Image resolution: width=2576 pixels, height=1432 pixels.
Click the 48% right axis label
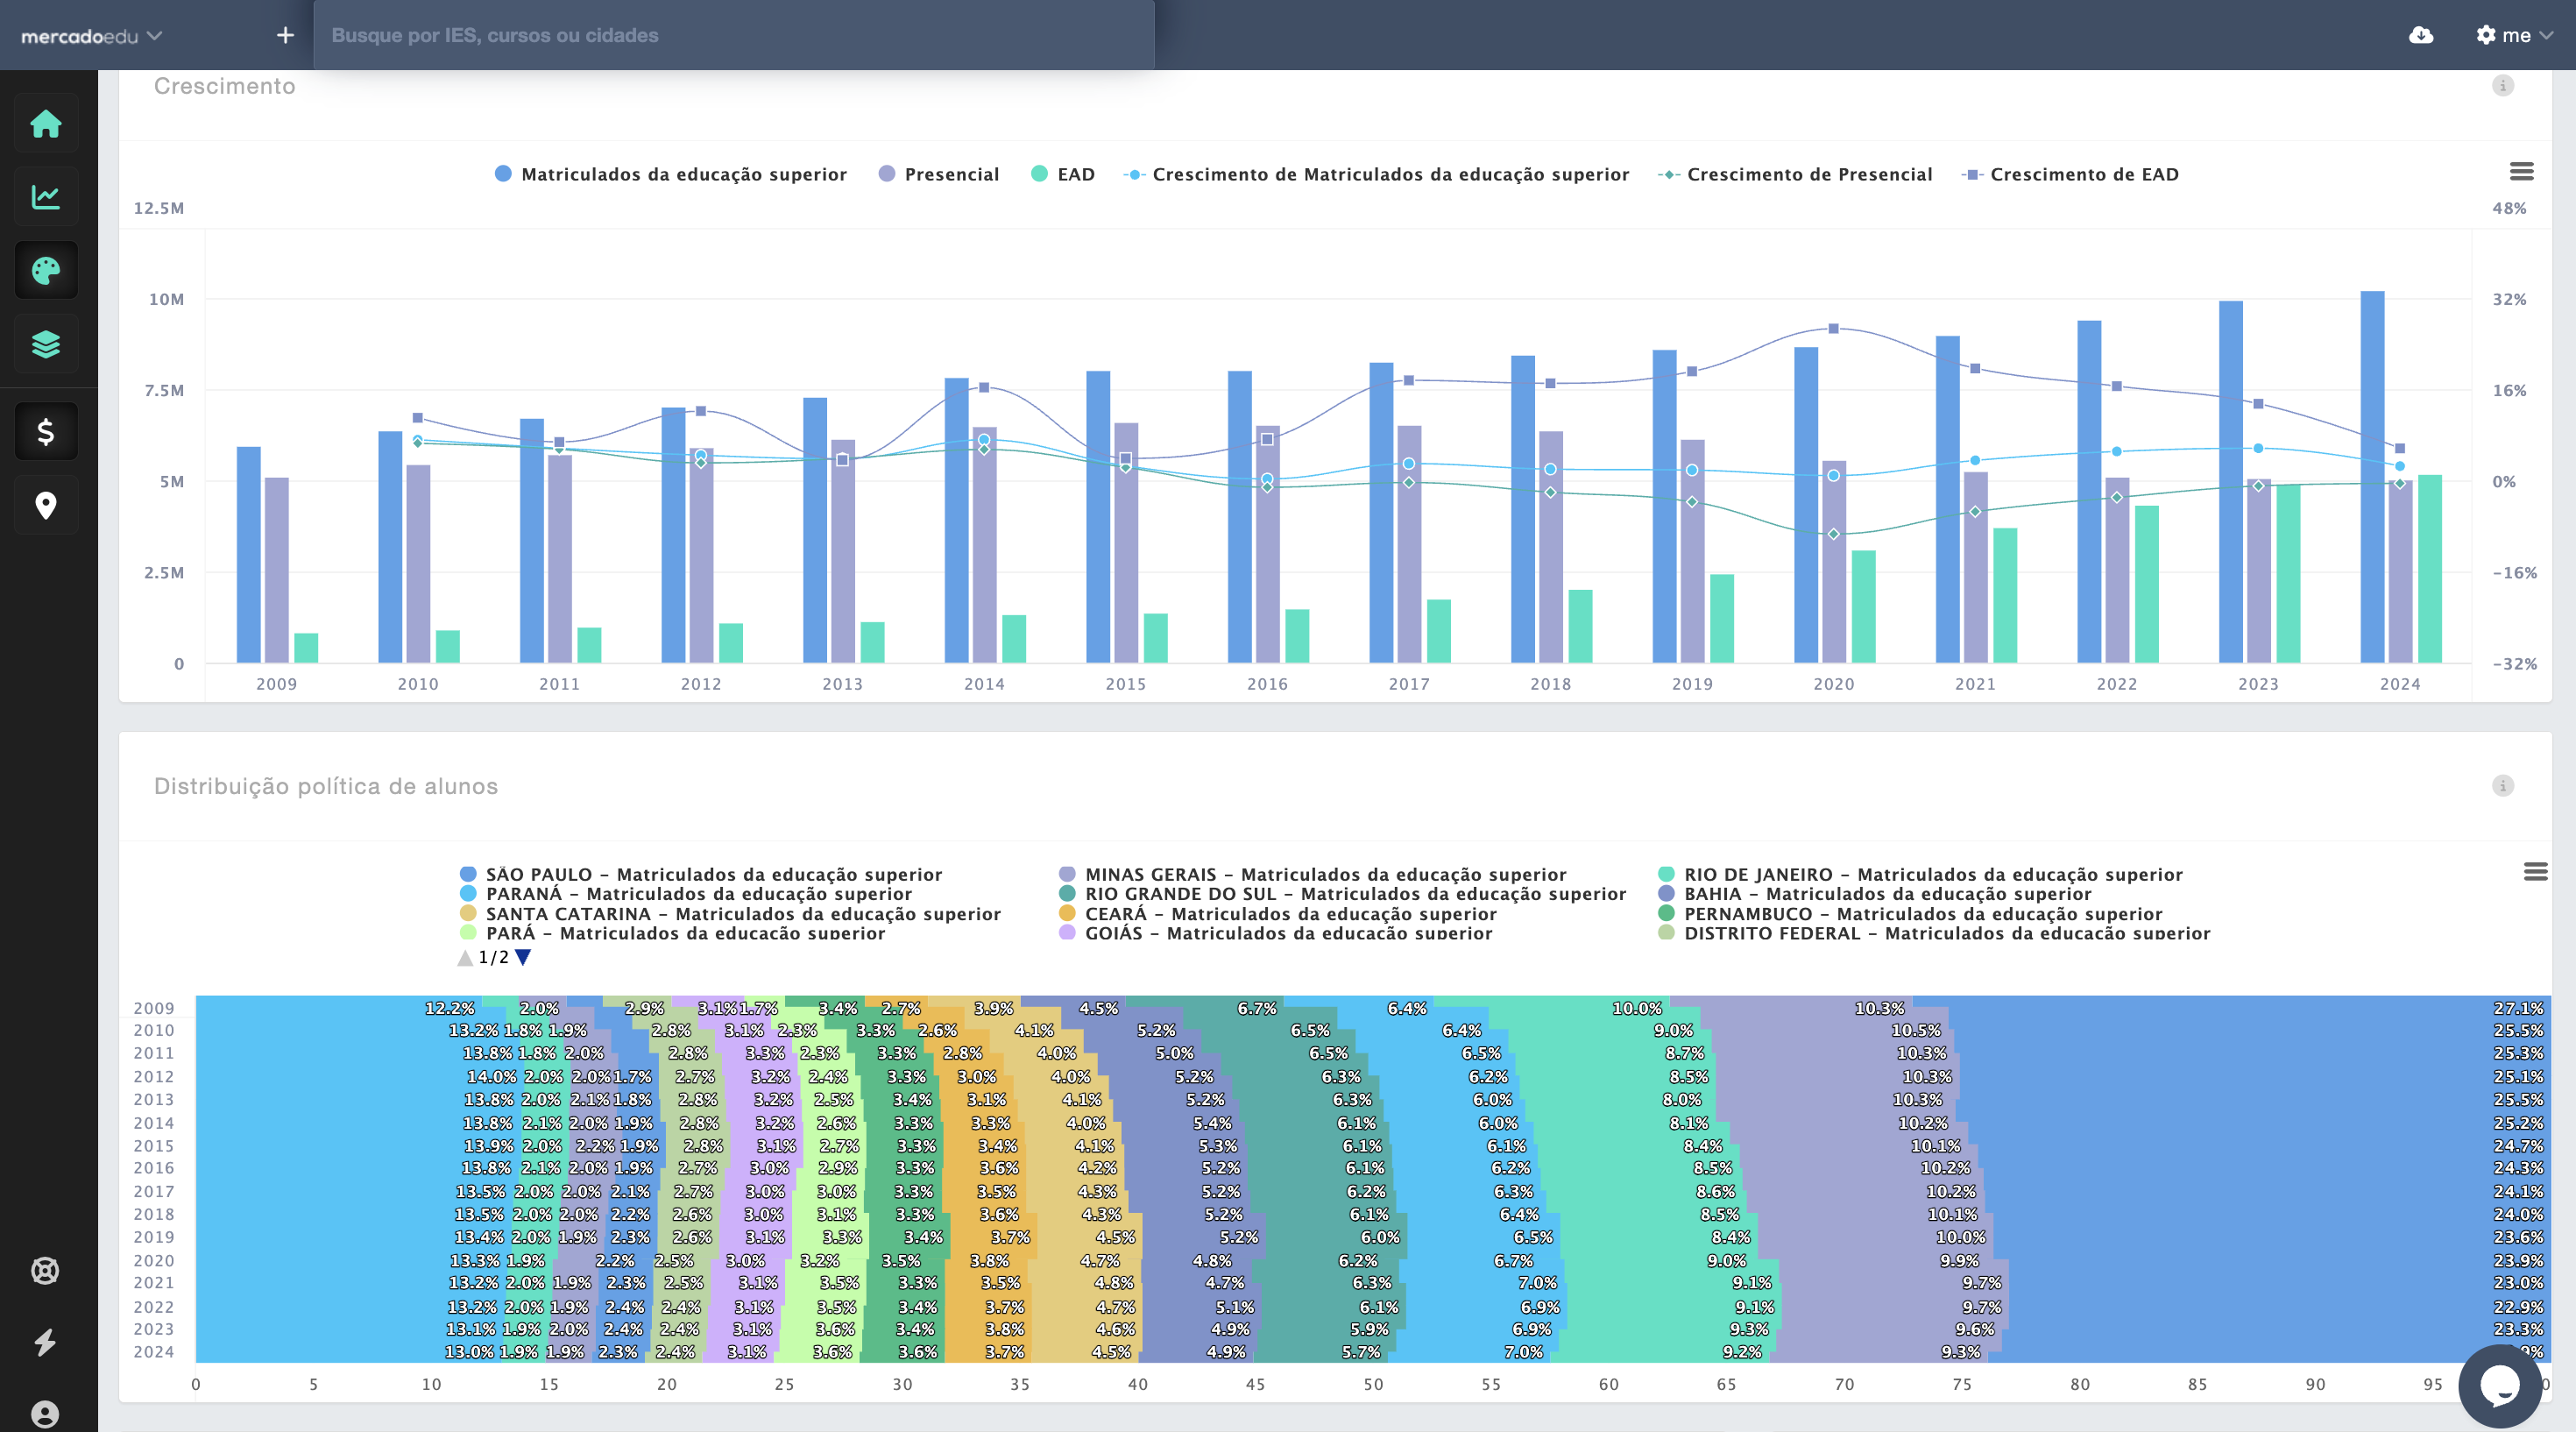2509,208
